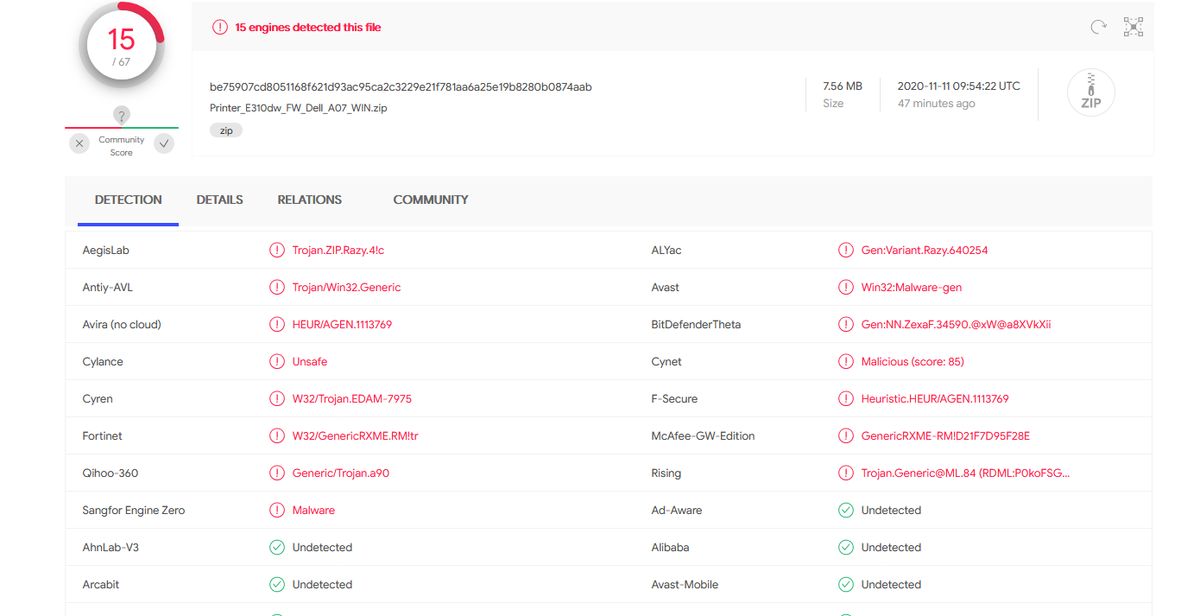The width and height of the screenshot is (1200, 616).
Task: Click the ZIP file type icon
Action: tap(1090, 93)
